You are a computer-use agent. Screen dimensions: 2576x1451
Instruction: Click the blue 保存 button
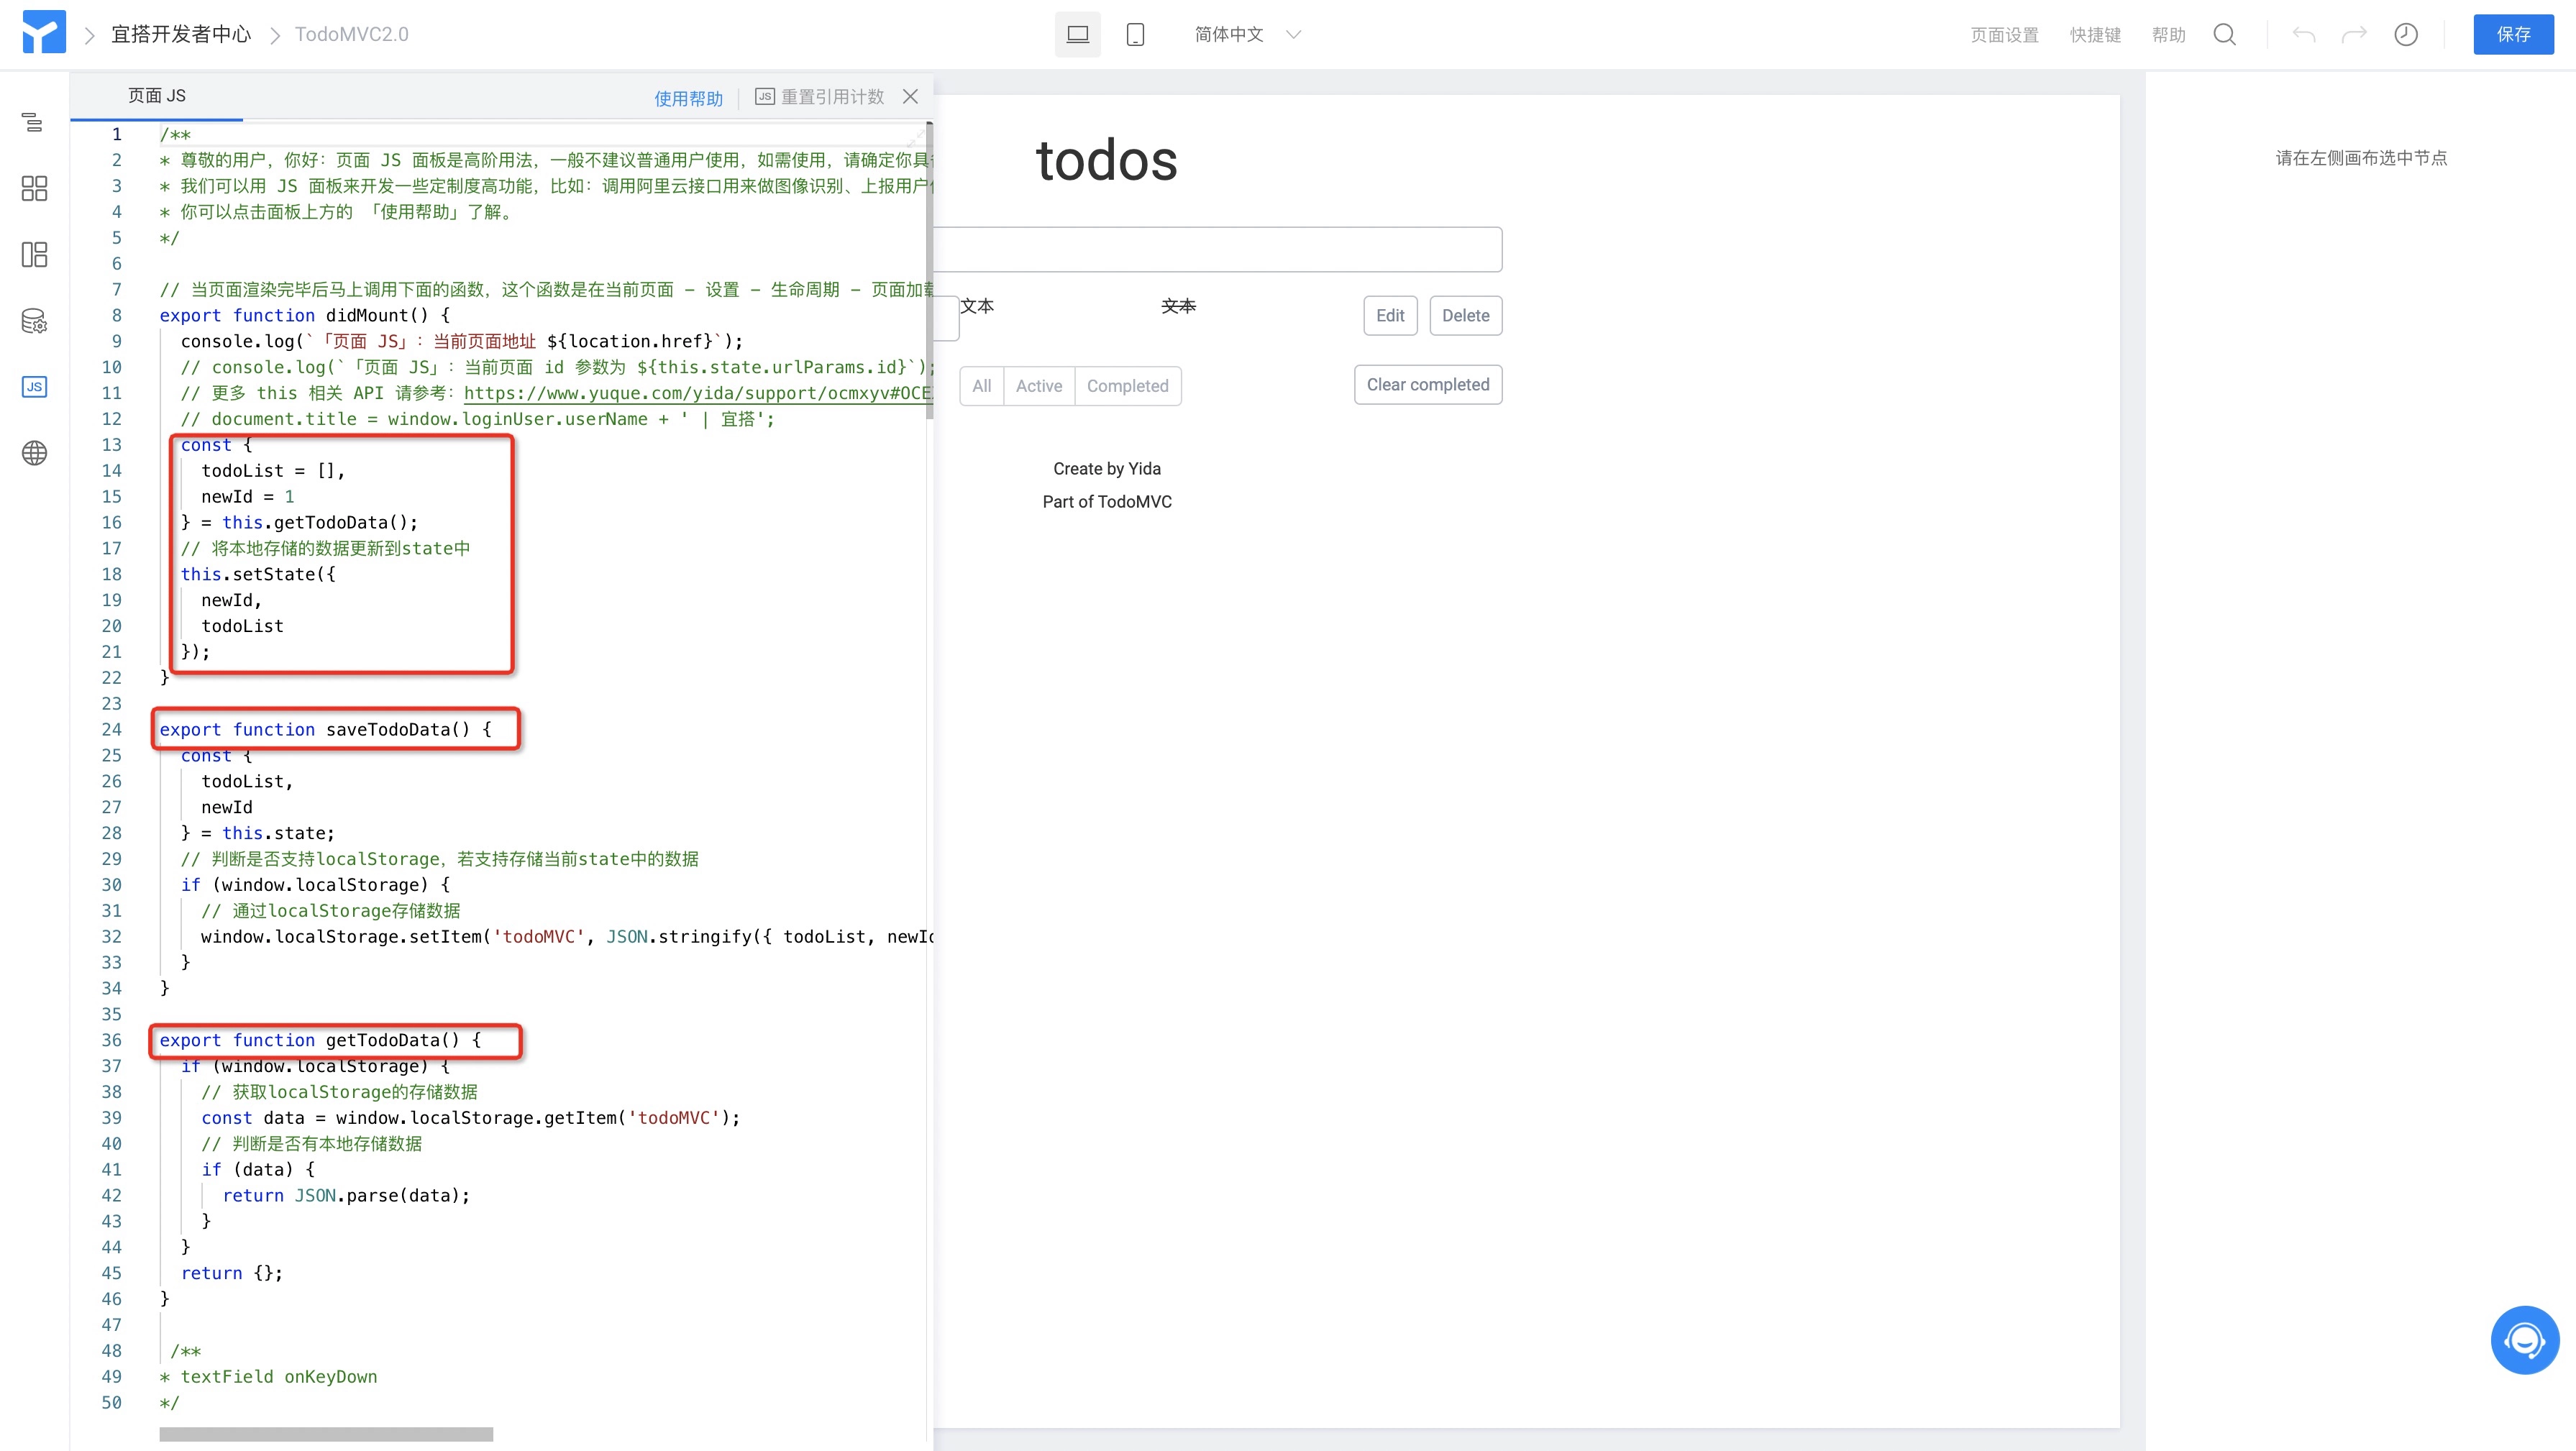pyautogui.click(x=2512, y=34)
